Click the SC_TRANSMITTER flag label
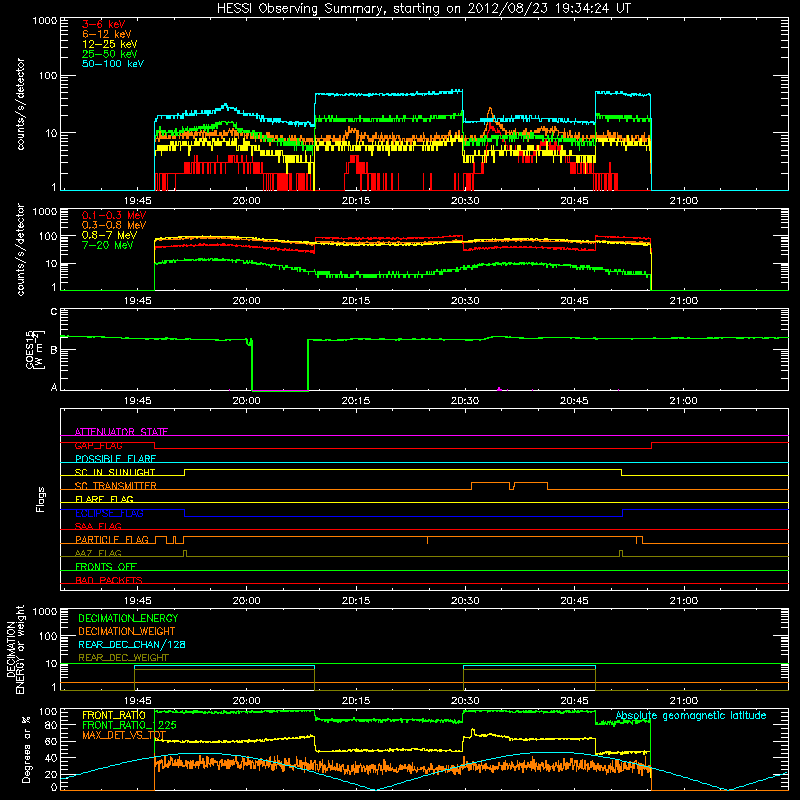The height and width of the screenshot is (800, 800). tap(115, 486)
